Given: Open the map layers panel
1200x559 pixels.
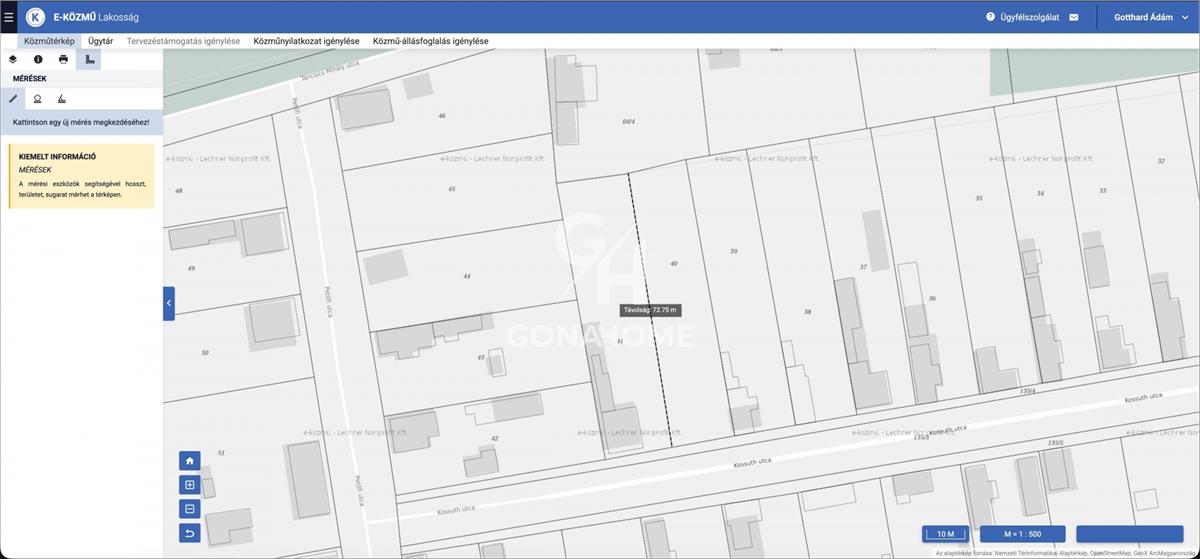Looking at the screenshot, I should (13, 60).
